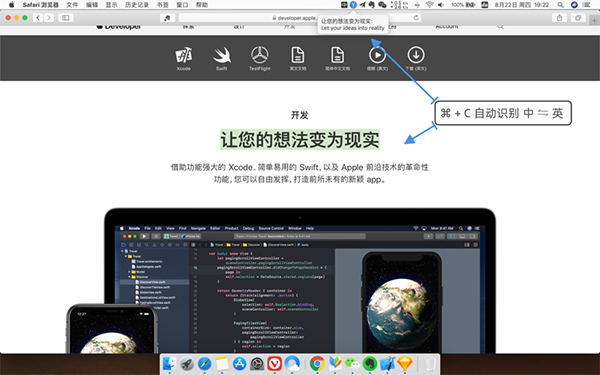600x375 pixels.
Task: Open Trash from the Dock
Action: 430,364
